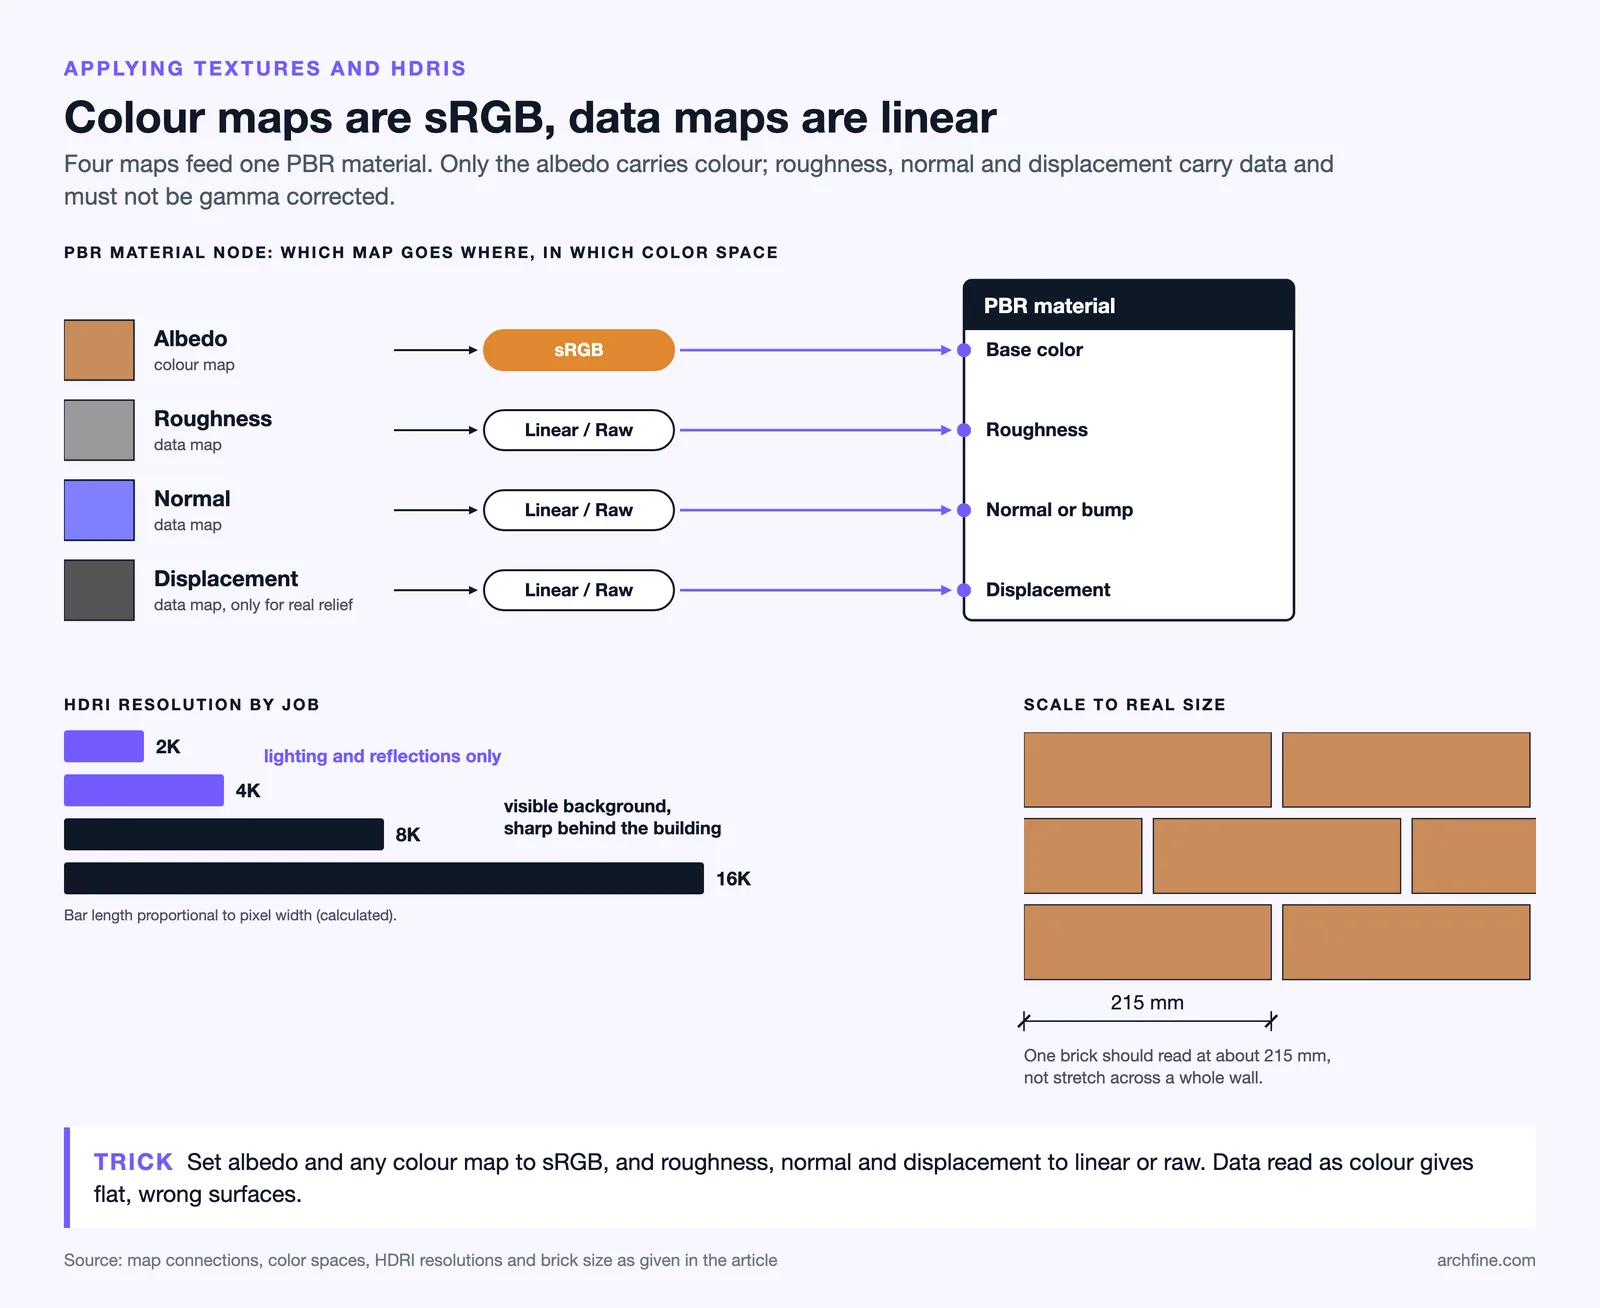This screenshot has height=1308, width=1600.
Task: Click the 4K resolution bar
Action: click(144, 790)
